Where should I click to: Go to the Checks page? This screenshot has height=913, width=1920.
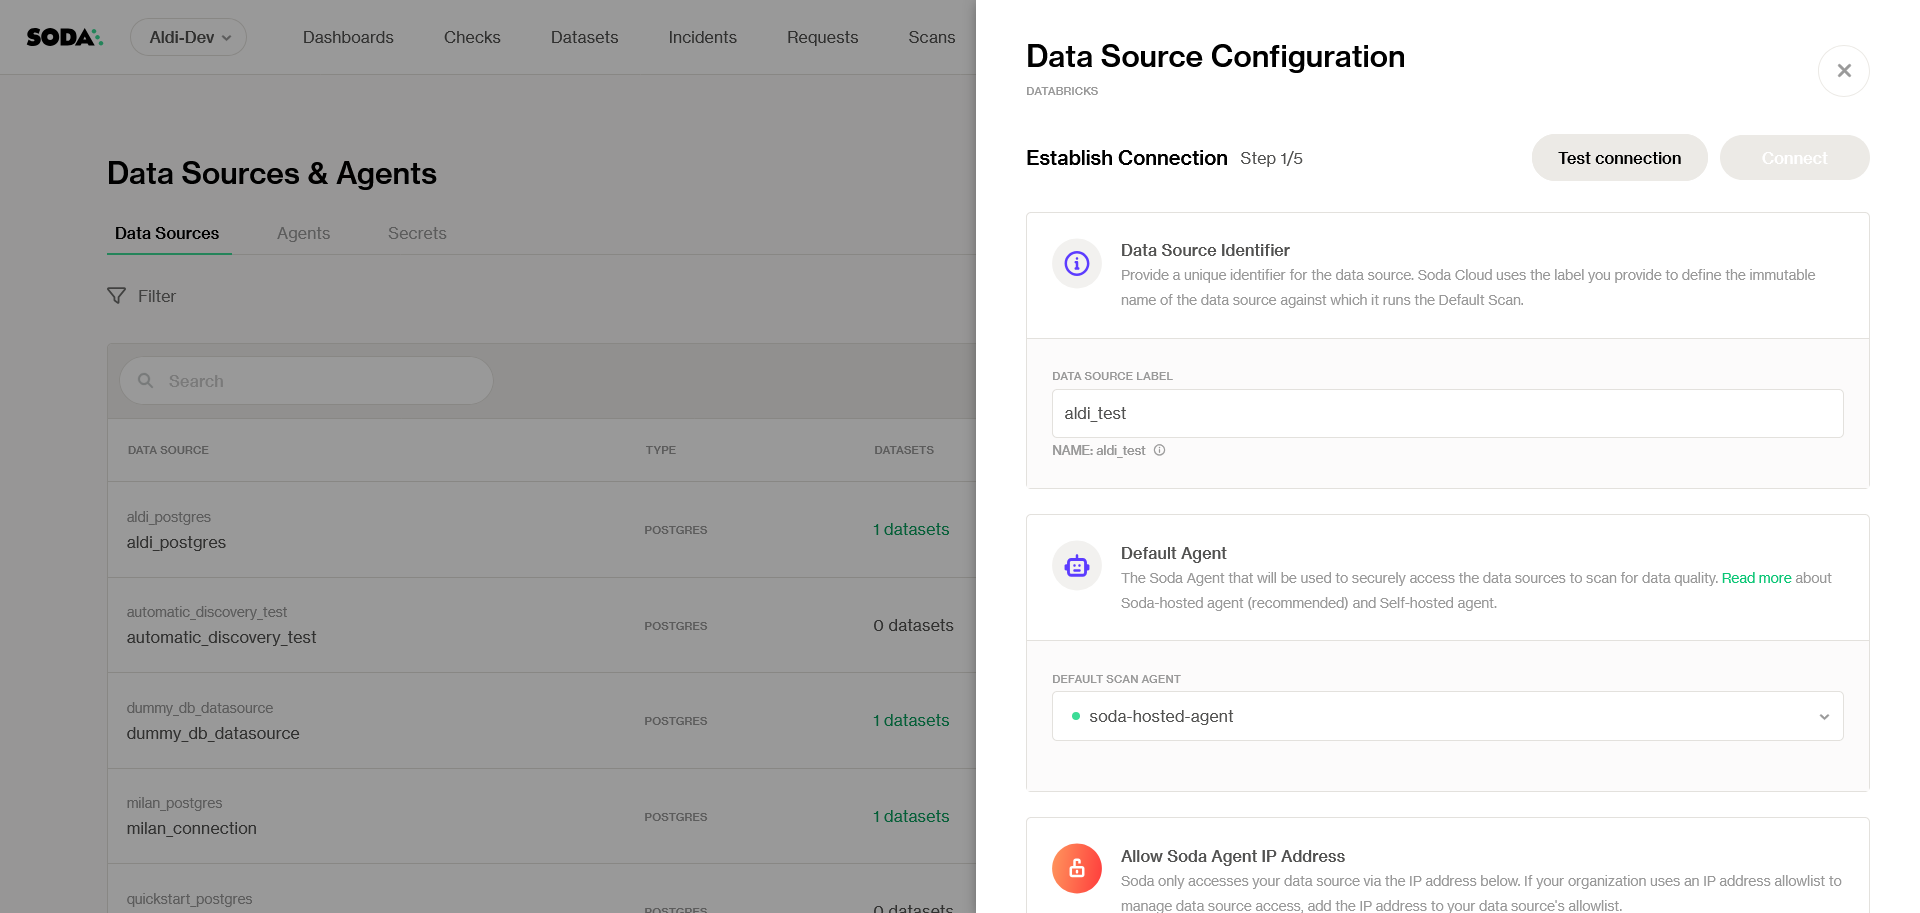[x=472, y=37]
